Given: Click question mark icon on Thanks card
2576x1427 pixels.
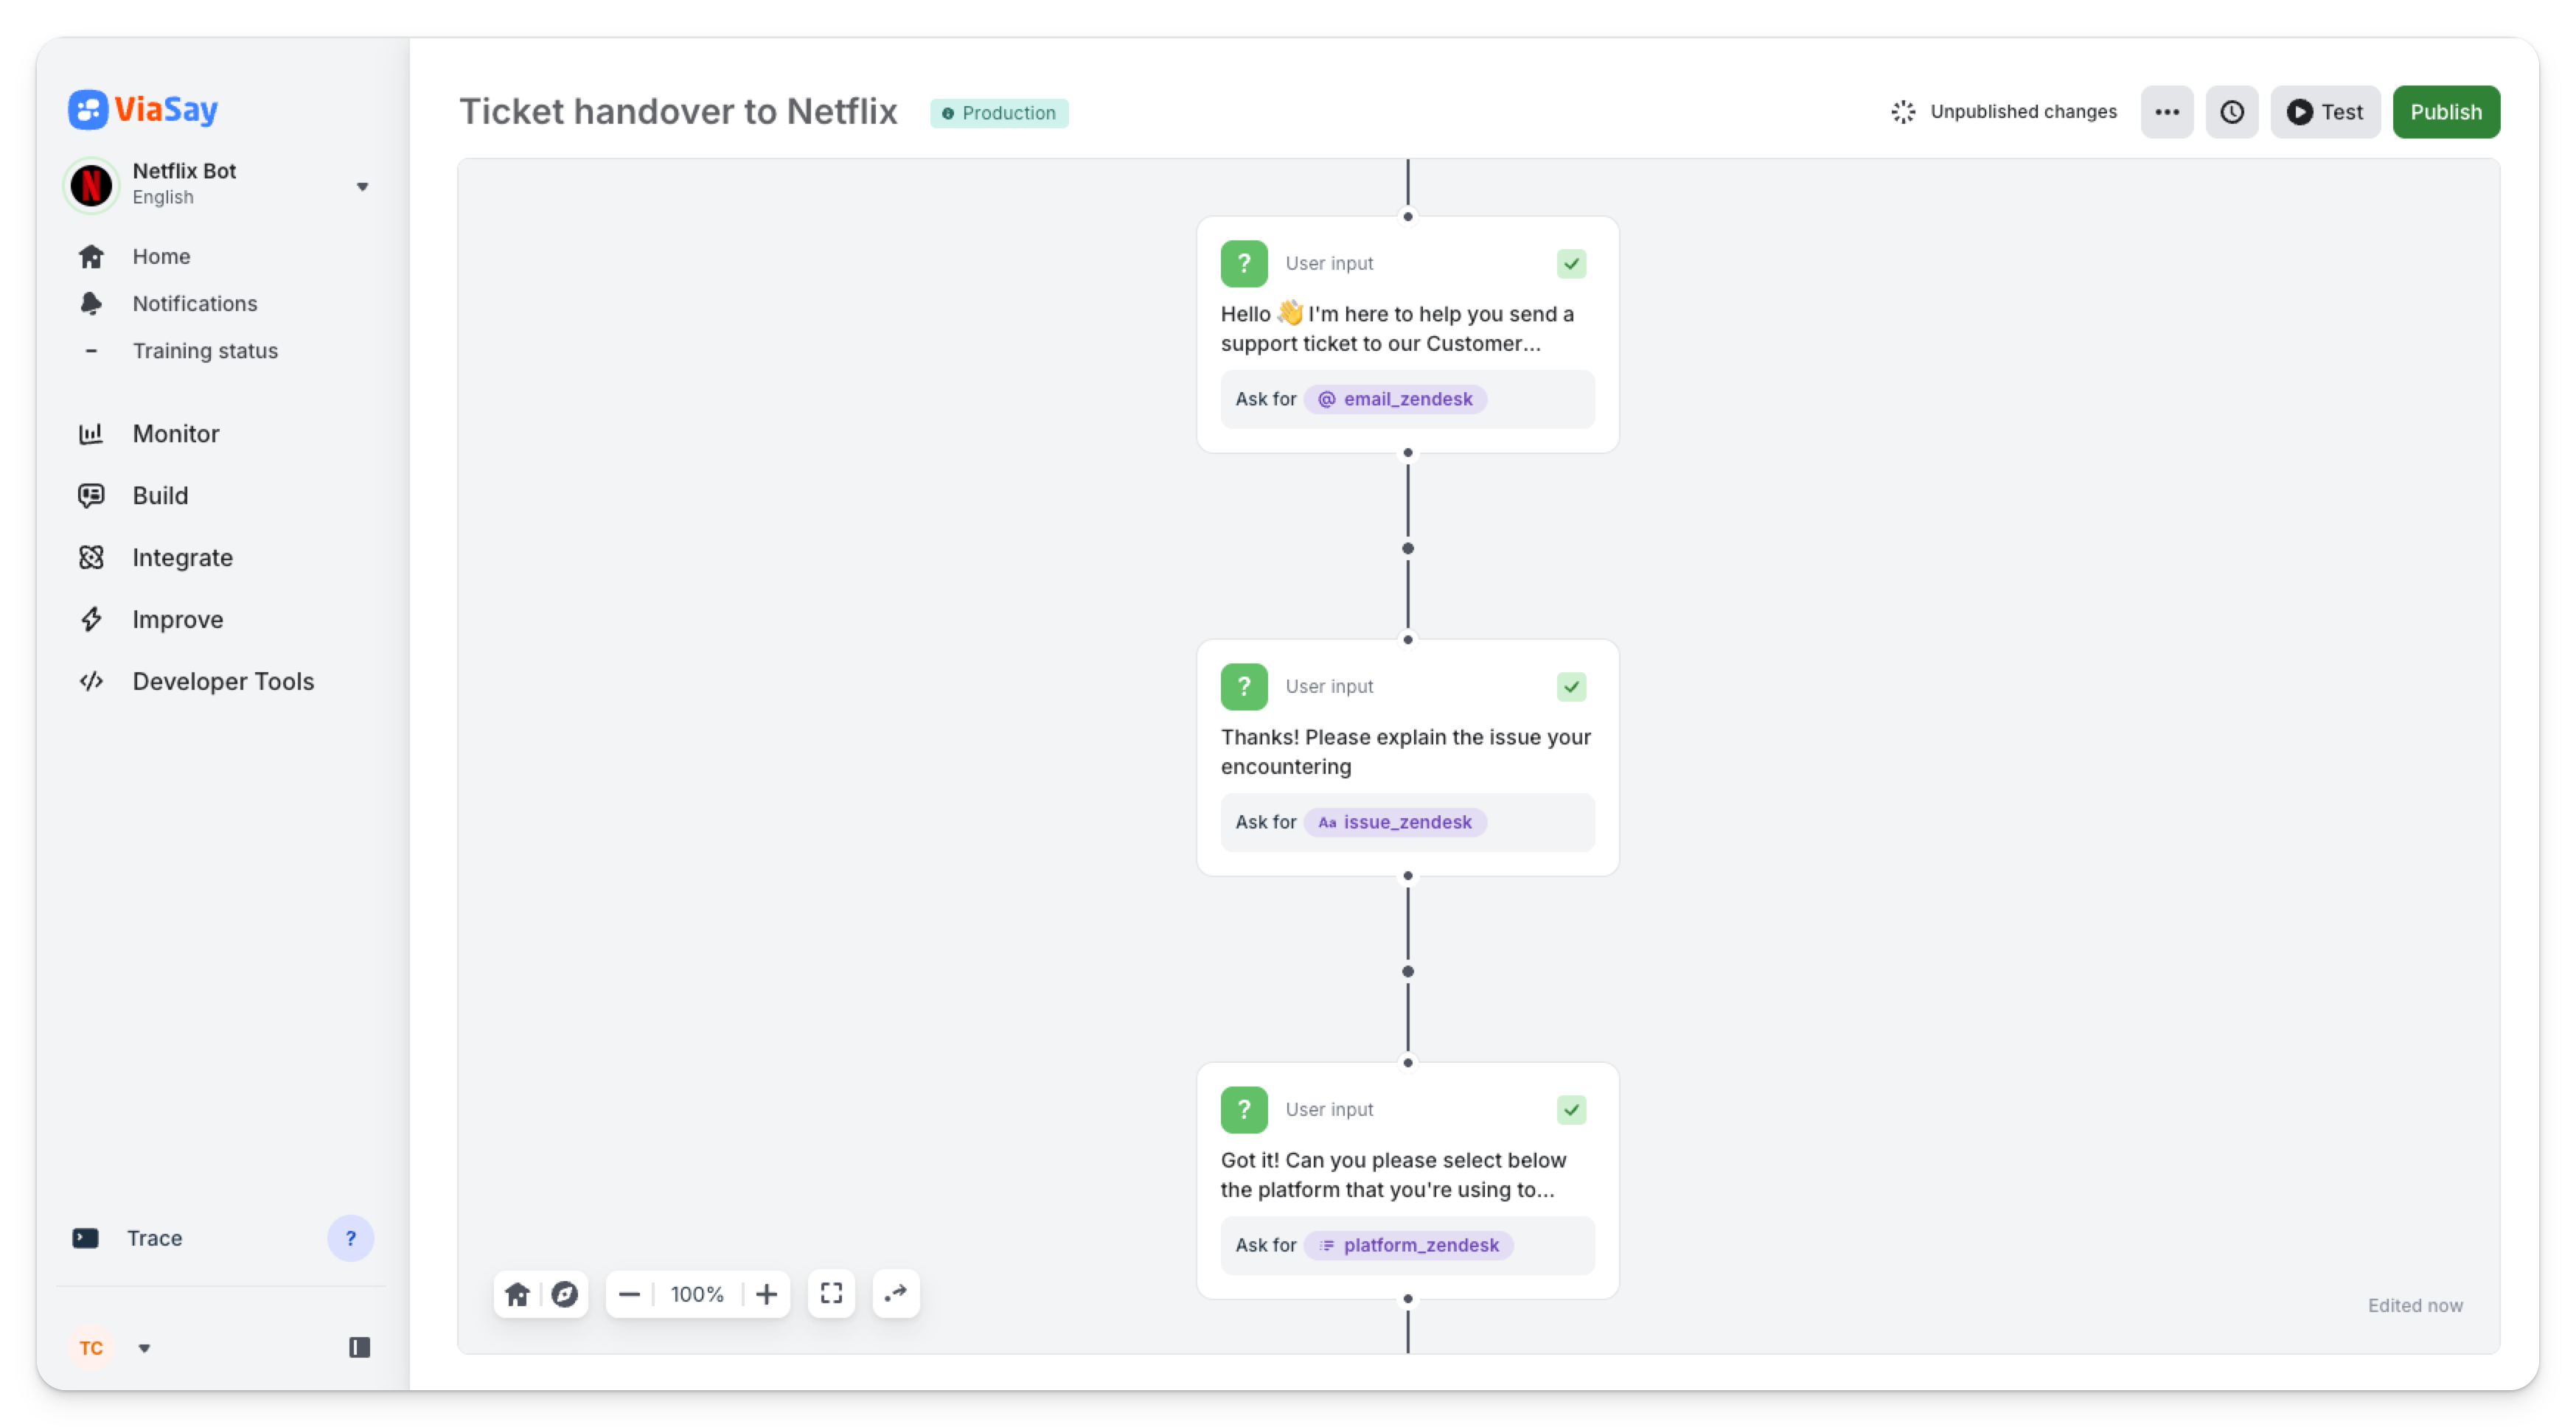Looking at the screenshot, I should [x=1244, y=687].
